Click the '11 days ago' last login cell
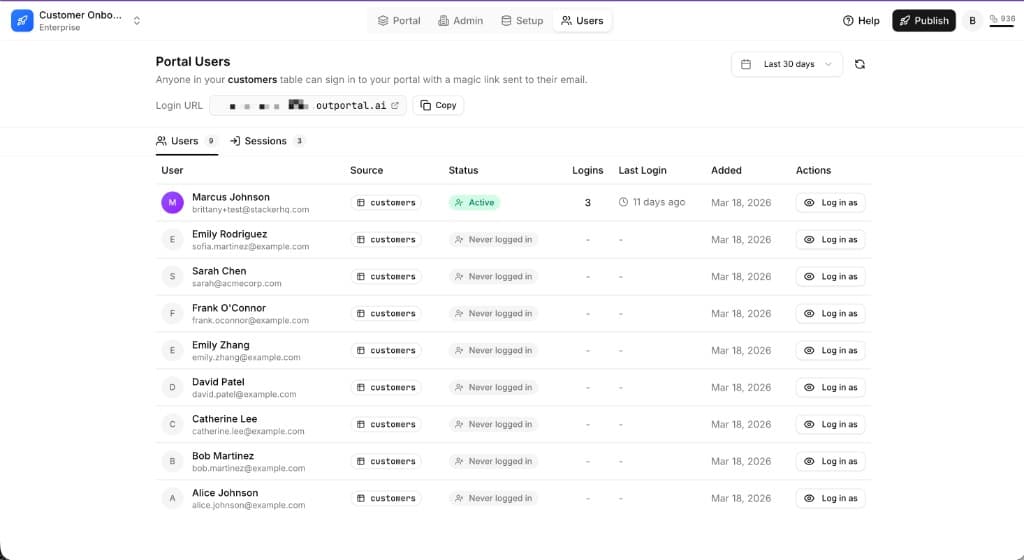The height and width of the screenshot is (560, 1024). [x=652, y=202]
